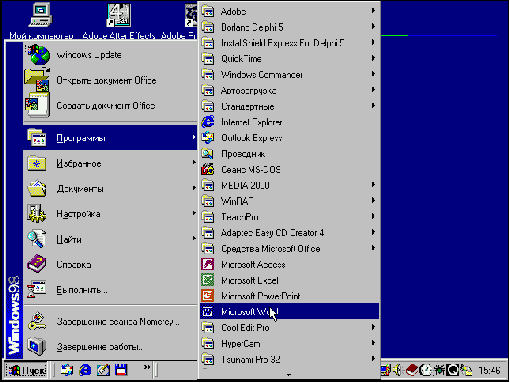
Task: Open InstallShield Express For Delphi 5 folder
Action: (x=289, y=43)
